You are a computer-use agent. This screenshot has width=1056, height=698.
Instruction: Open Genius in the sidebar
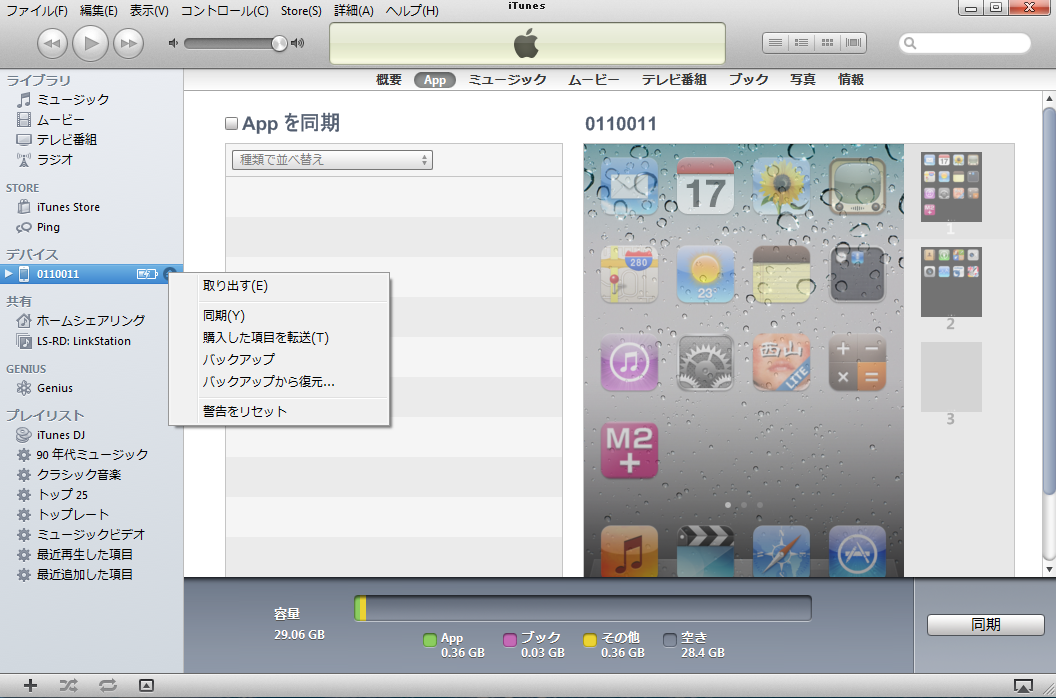[x=44, y=388]
